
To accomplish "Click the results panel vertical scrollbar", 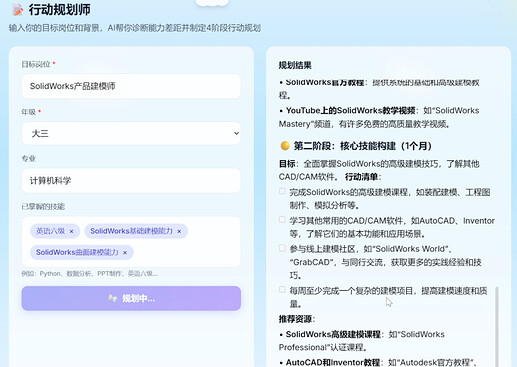I will (497, 327).
